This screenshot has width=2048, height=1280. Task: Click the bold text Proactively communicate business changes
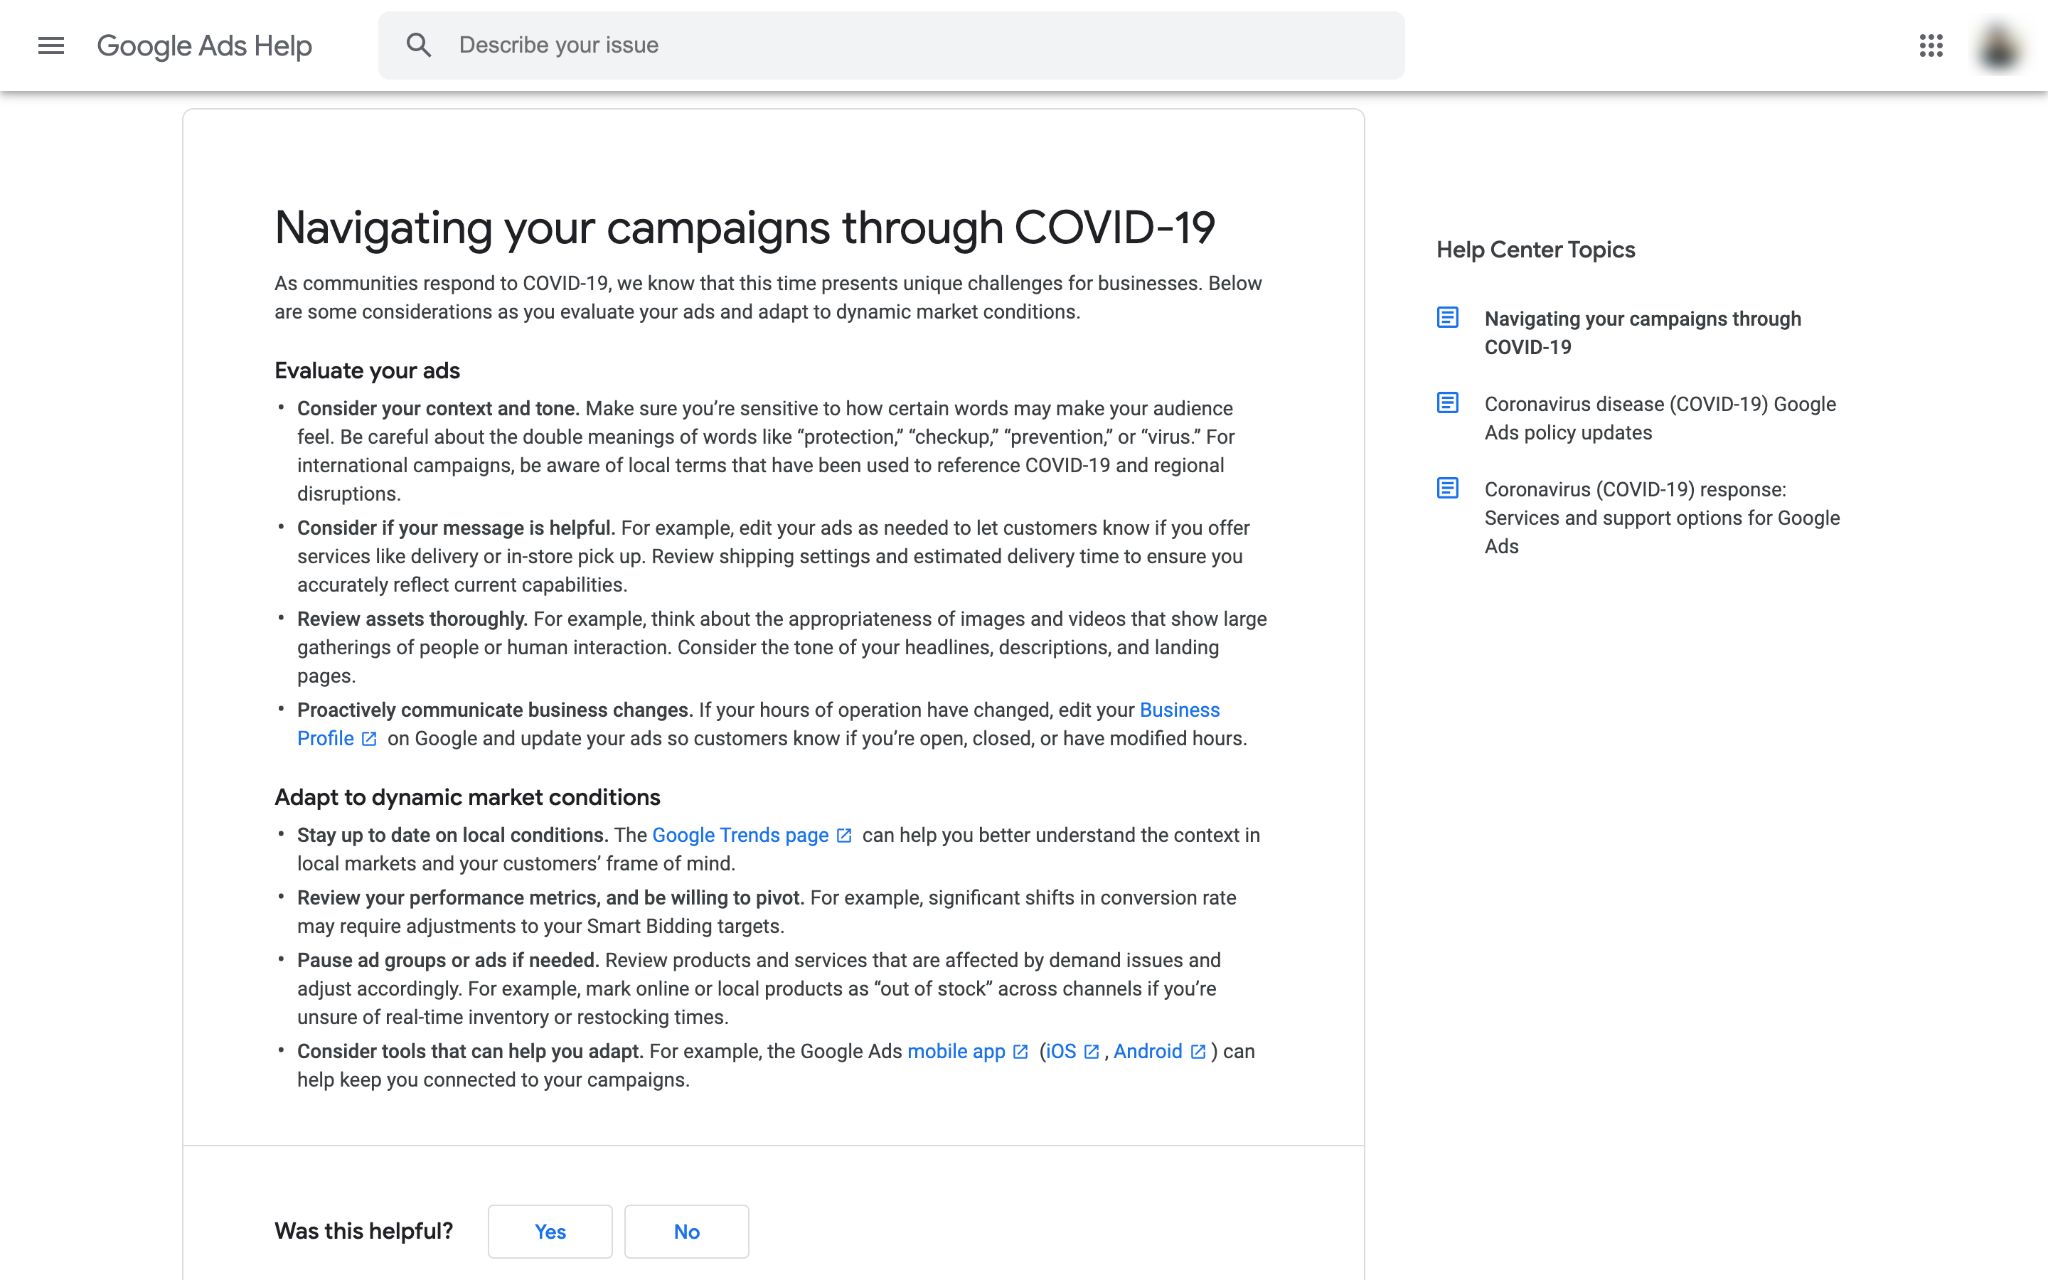[495, 709]
